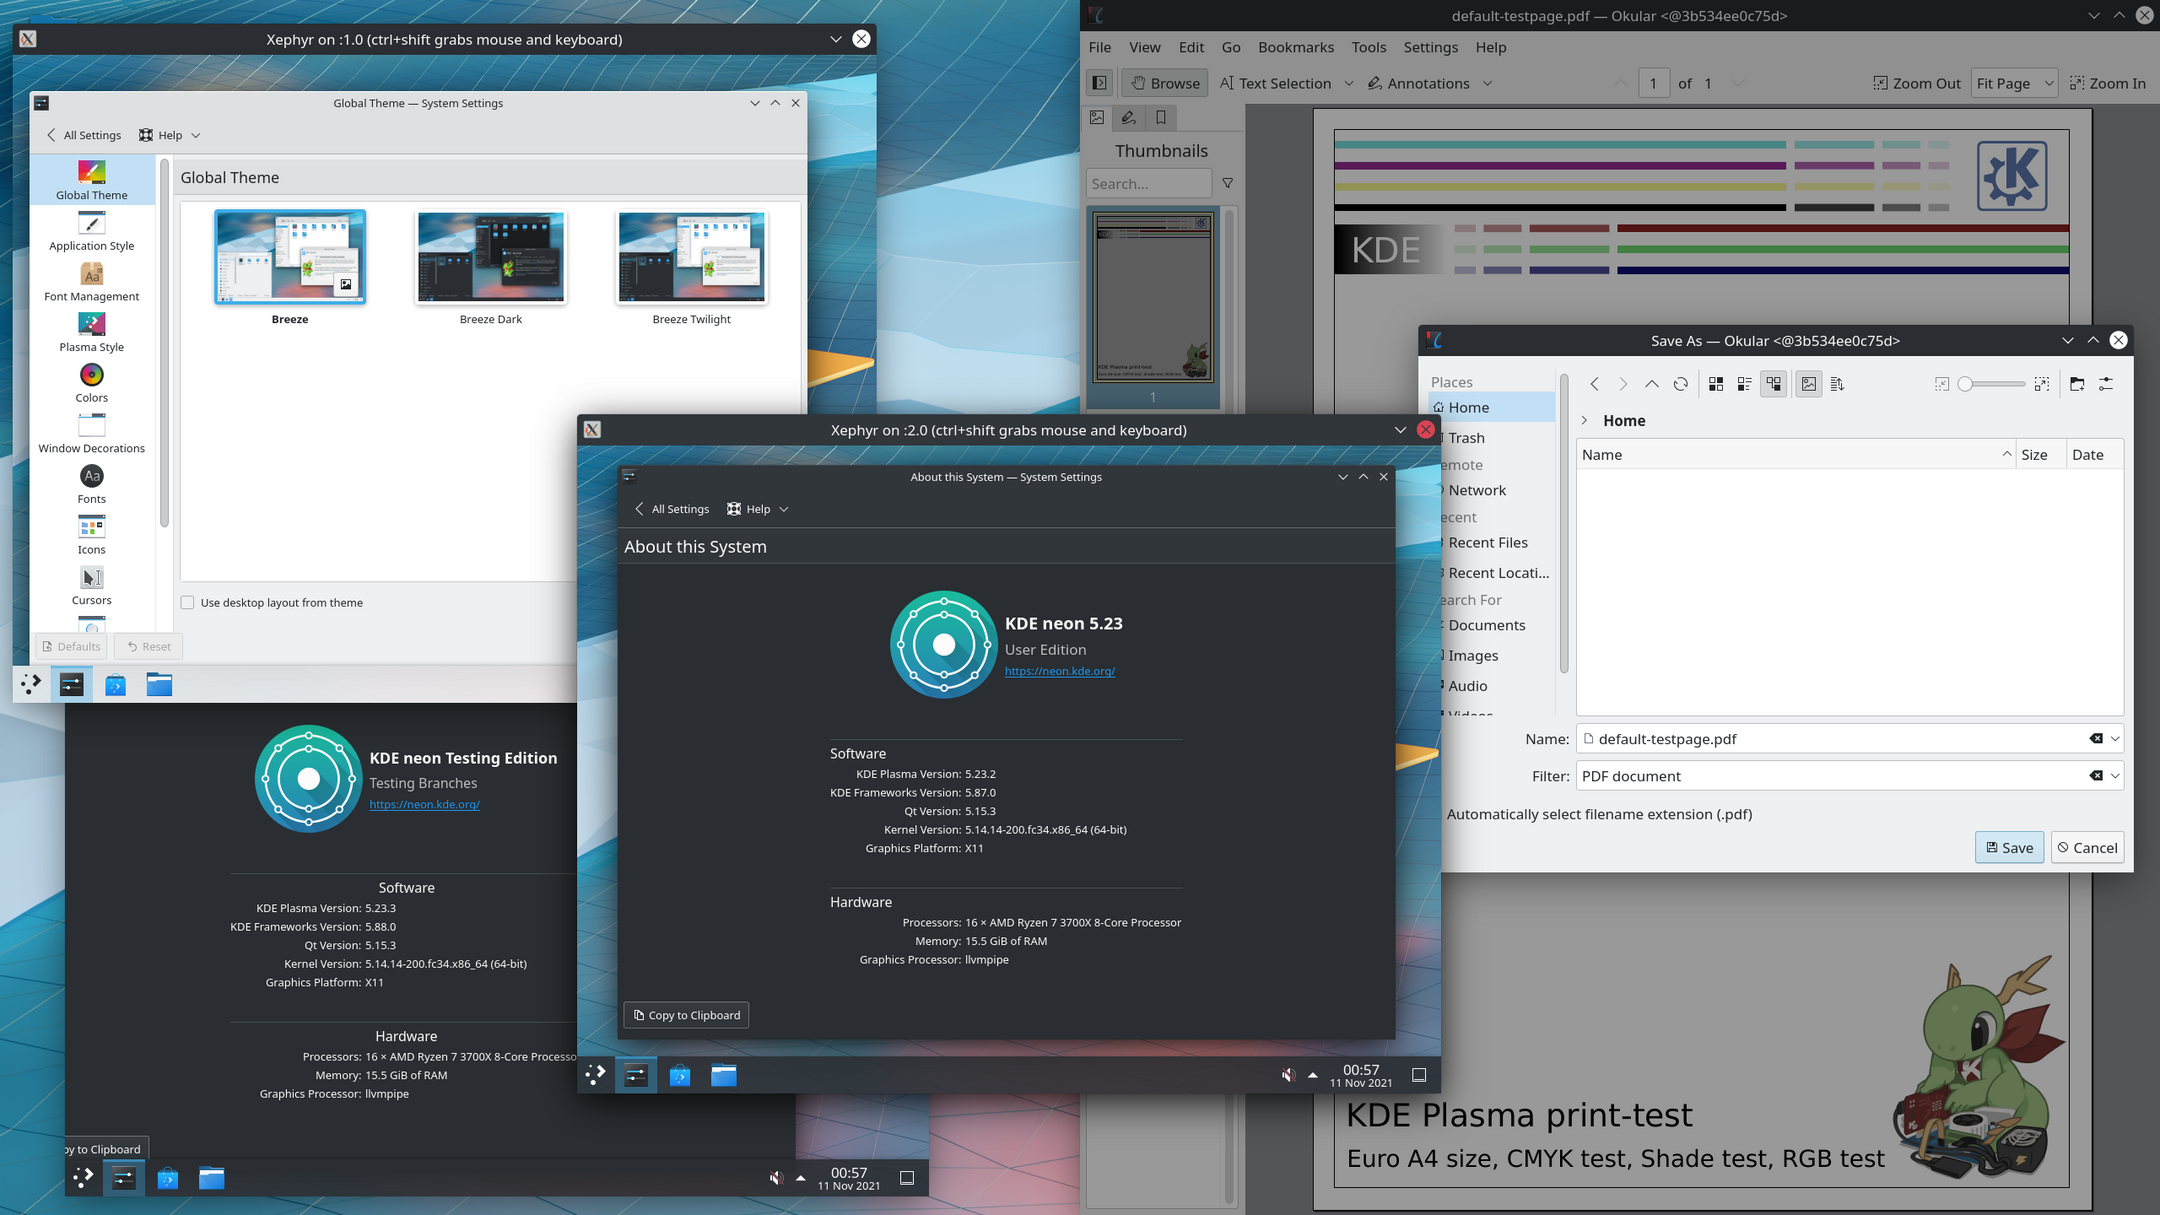
Task: Expand the Filter PDF document combo box
Action: [x=2115, y=776]
